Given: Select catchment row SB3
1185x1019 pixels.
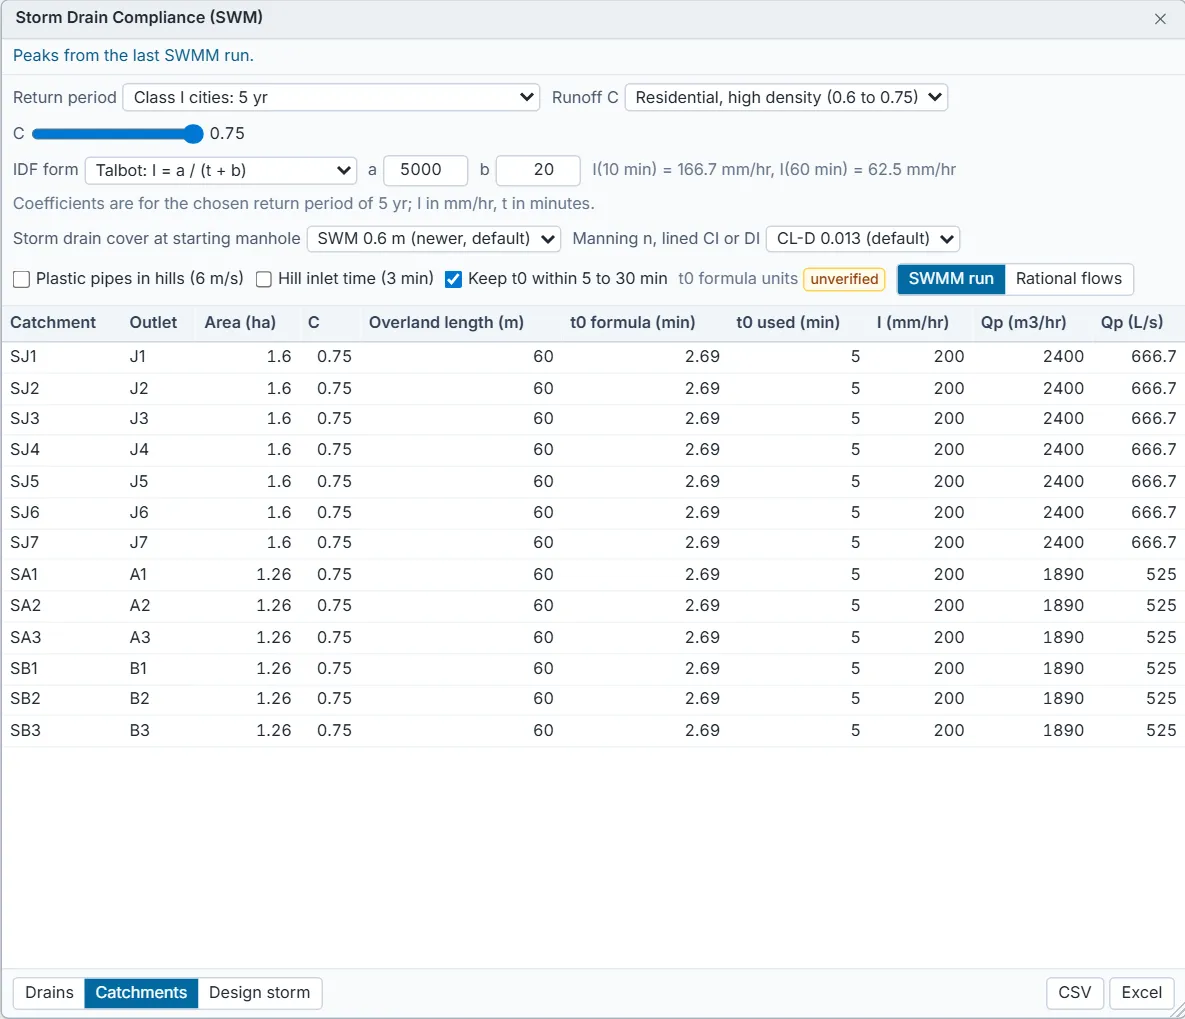Looking at the screenshot, I should click(592, 730).
